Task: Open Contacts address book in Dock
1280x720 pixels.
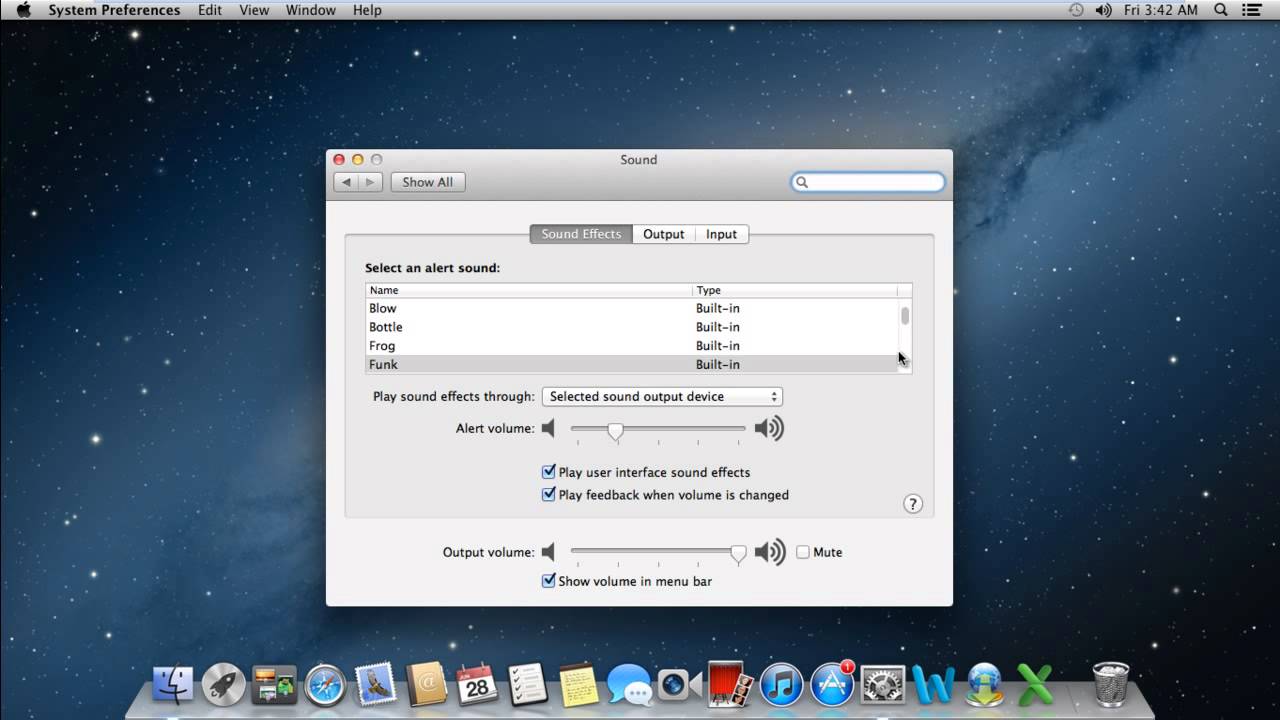Action: coord(426,685)
